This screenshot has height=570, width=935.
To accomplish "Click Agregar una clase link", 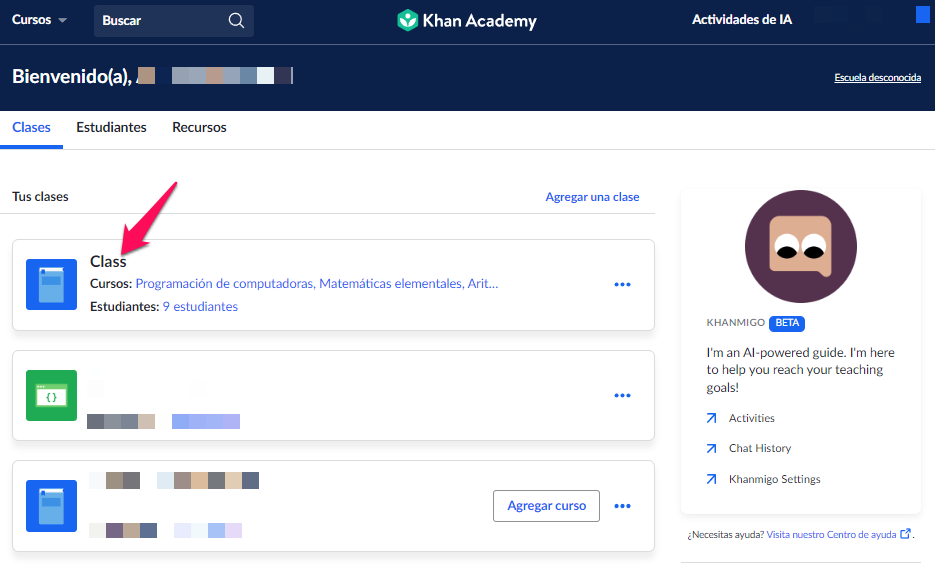I will pos(592,197).
